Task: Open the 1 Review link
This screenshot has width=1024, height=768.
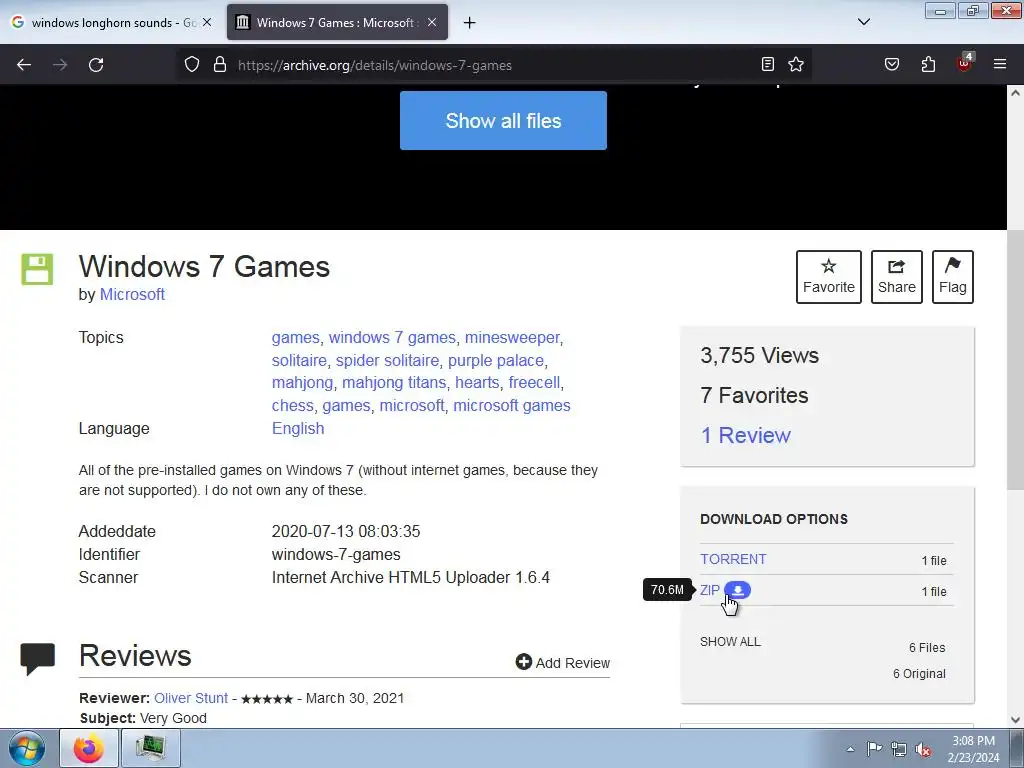Action: pos(746,436)
